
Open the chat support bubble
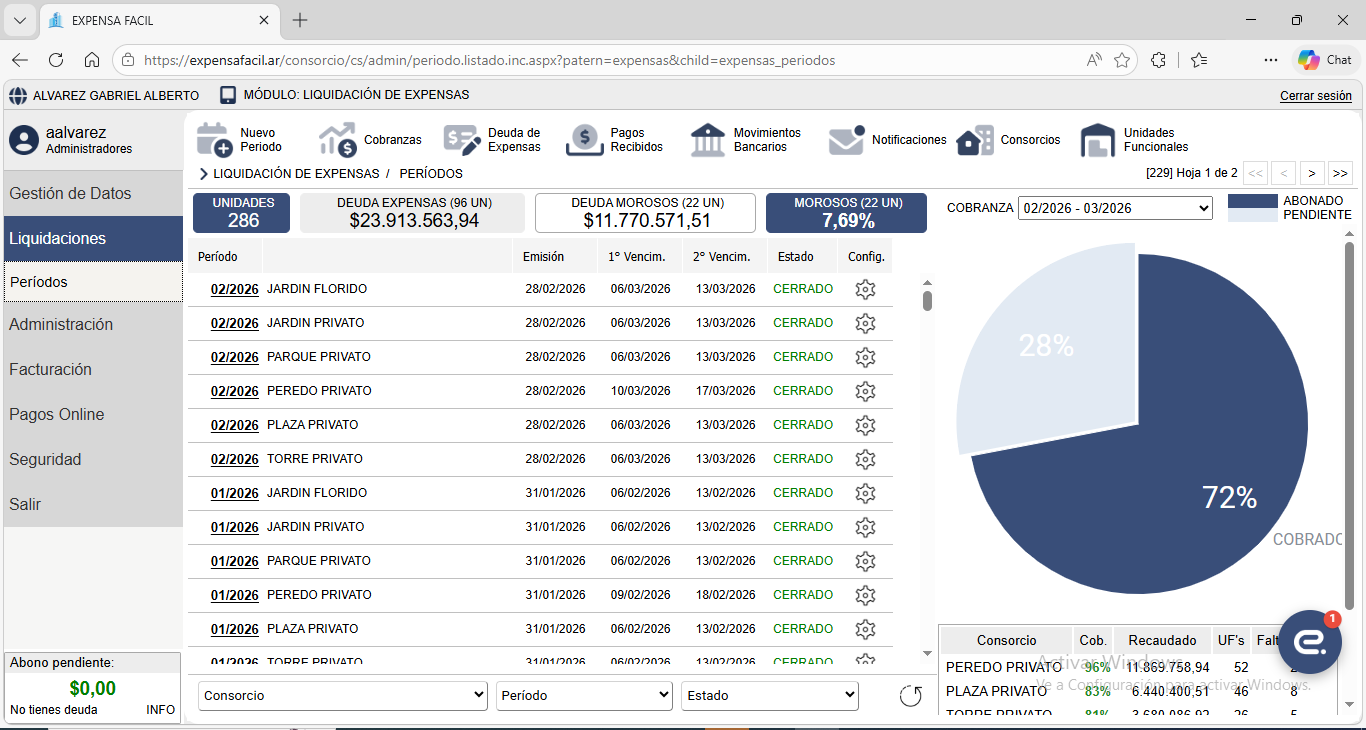pos(1309,642)
